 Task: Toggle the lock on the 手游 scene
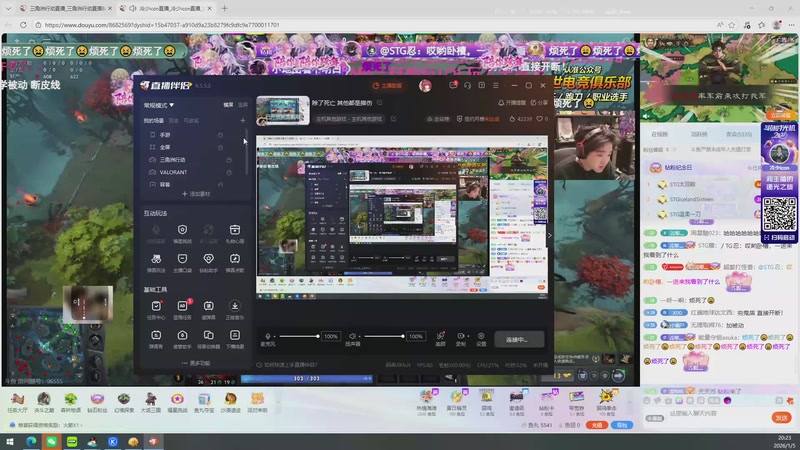pyautogui.click(x=220, y=135)
